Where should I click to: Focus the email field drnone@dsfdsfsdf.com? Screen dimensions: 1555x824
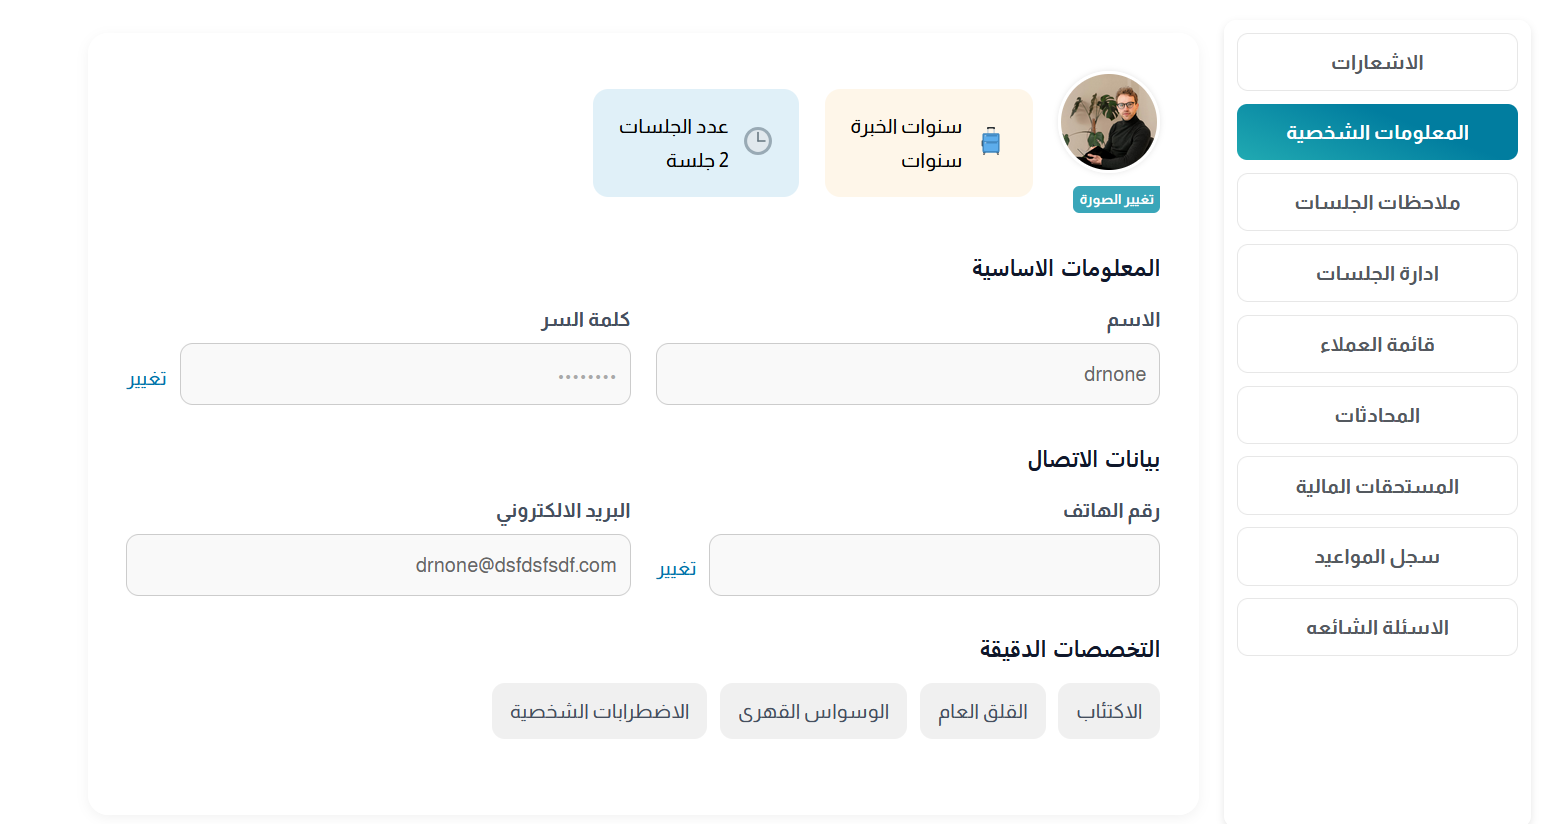pos(378,565)
